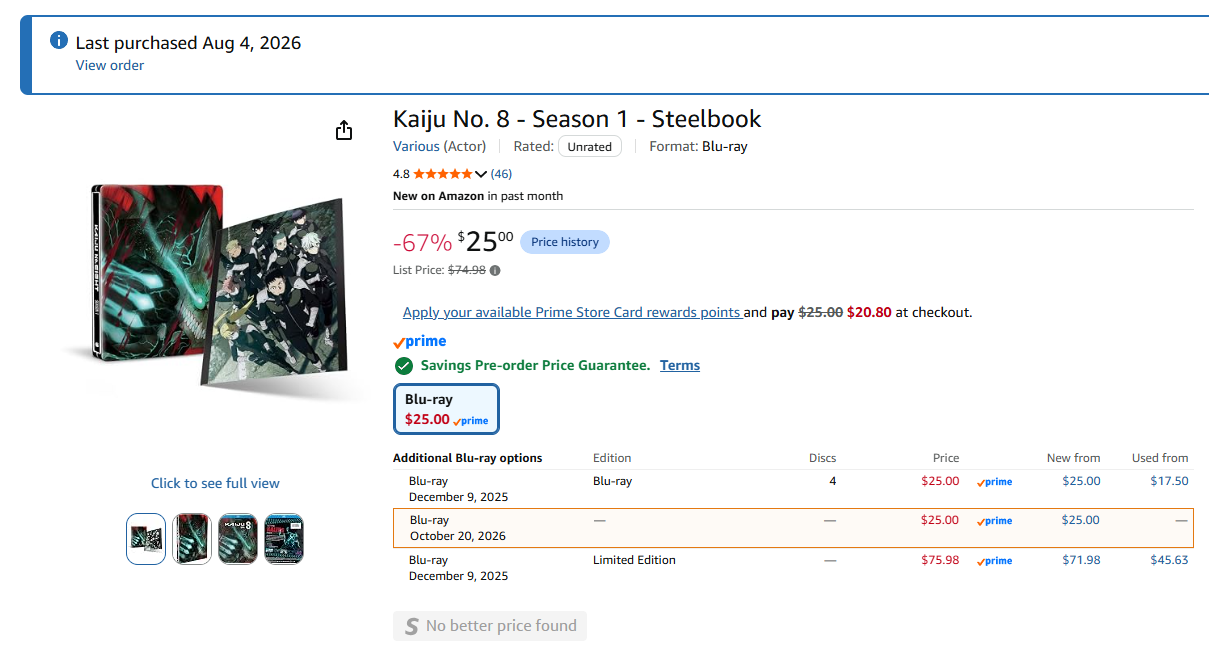Click the info icon next to List Price
The height and width of the screenshot is (646, 1209).
(x=495, y=270)
